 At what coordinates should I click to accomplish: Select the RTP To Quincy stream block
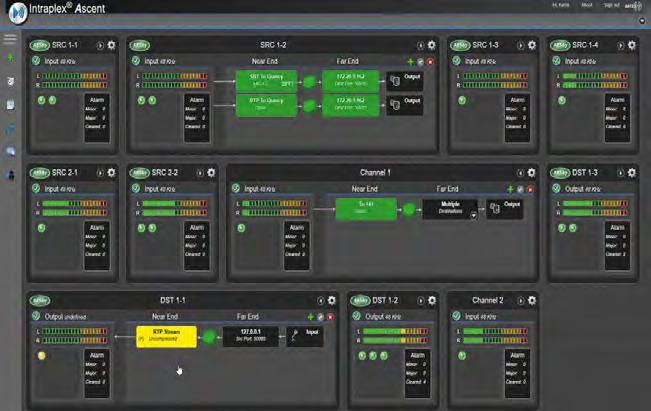(266, 105)
